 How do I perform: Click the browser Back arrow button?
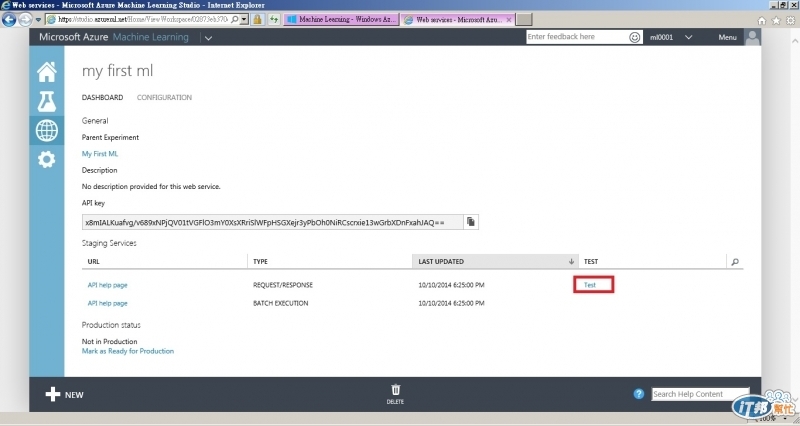(x=9, y=19)
